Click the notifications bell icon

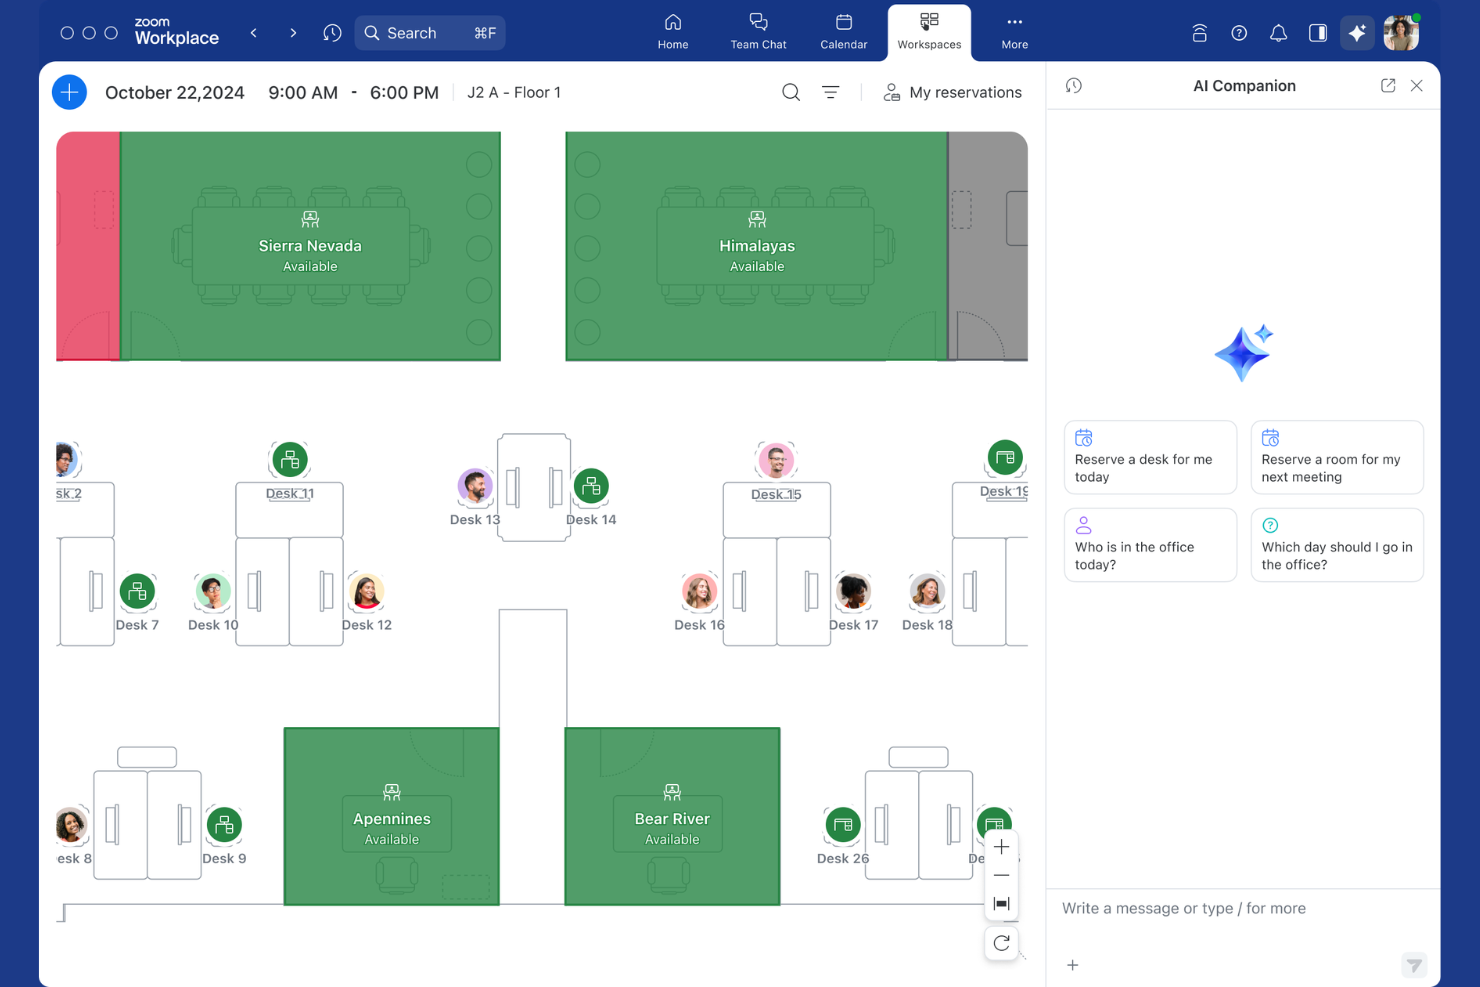pos(1278,33)
